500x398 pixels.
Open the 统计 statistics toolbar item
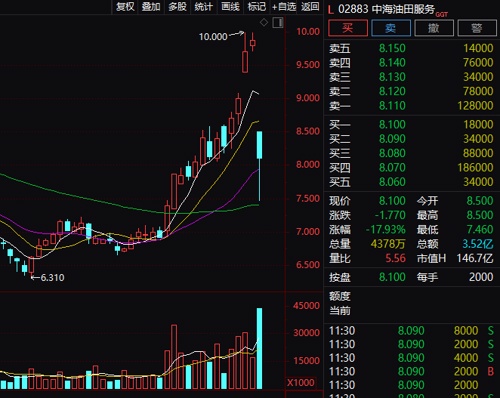(x=204, y=7)
